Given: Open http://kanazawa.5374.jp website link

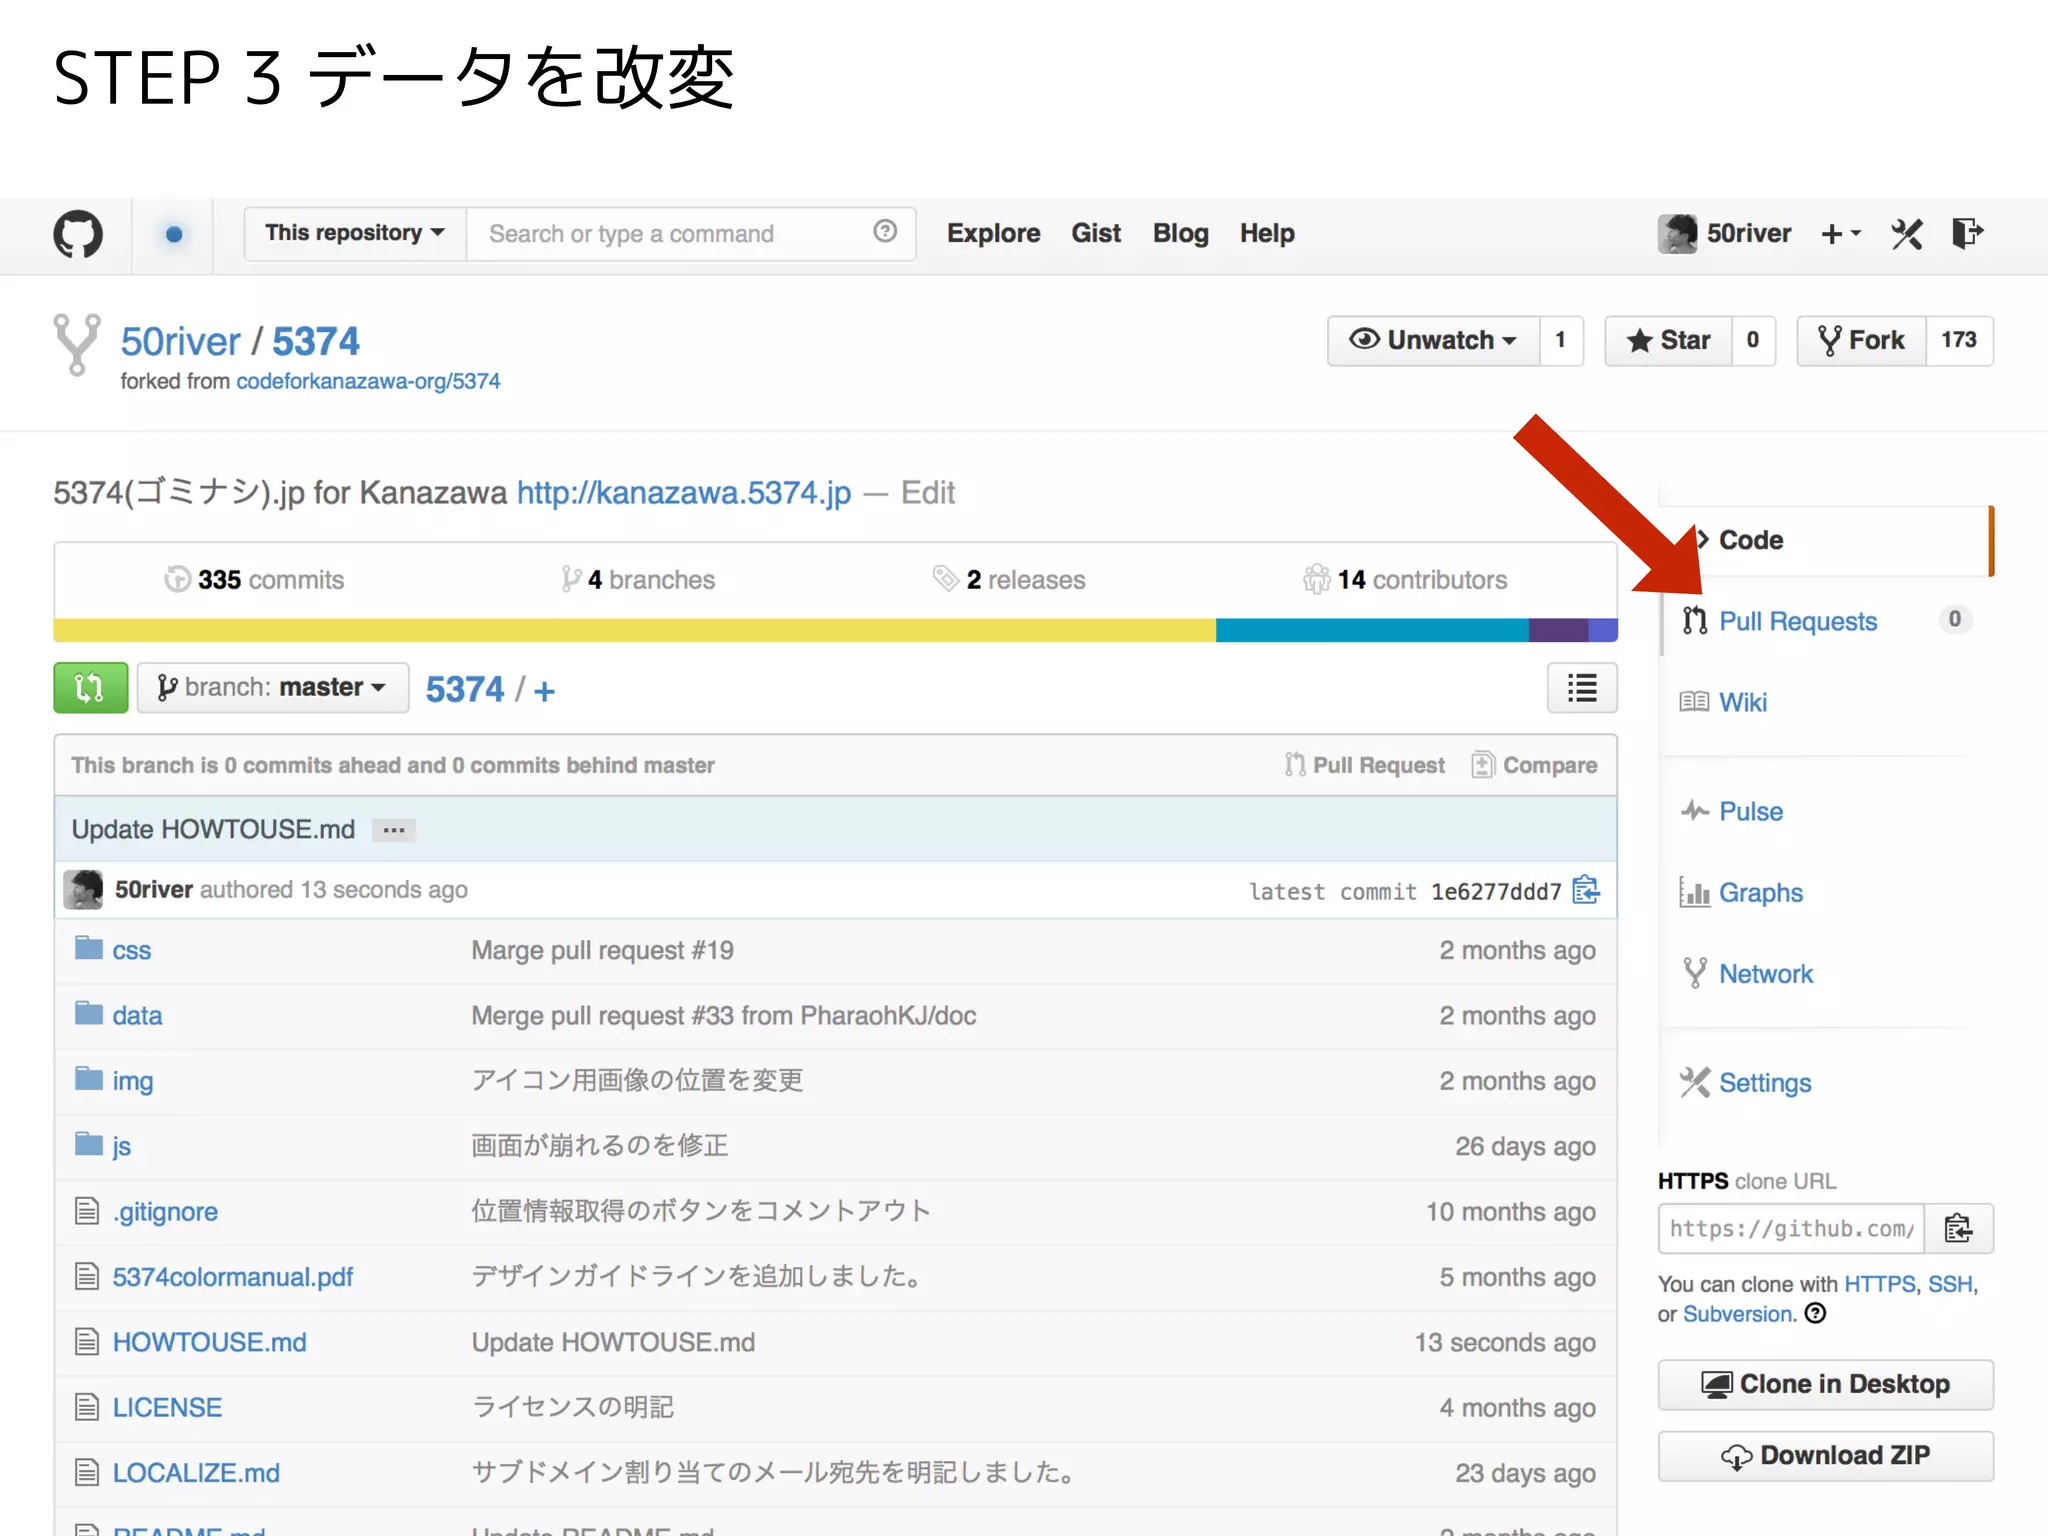Looking at the screenshot, I should pyautogui.click(x=684, y=493).
